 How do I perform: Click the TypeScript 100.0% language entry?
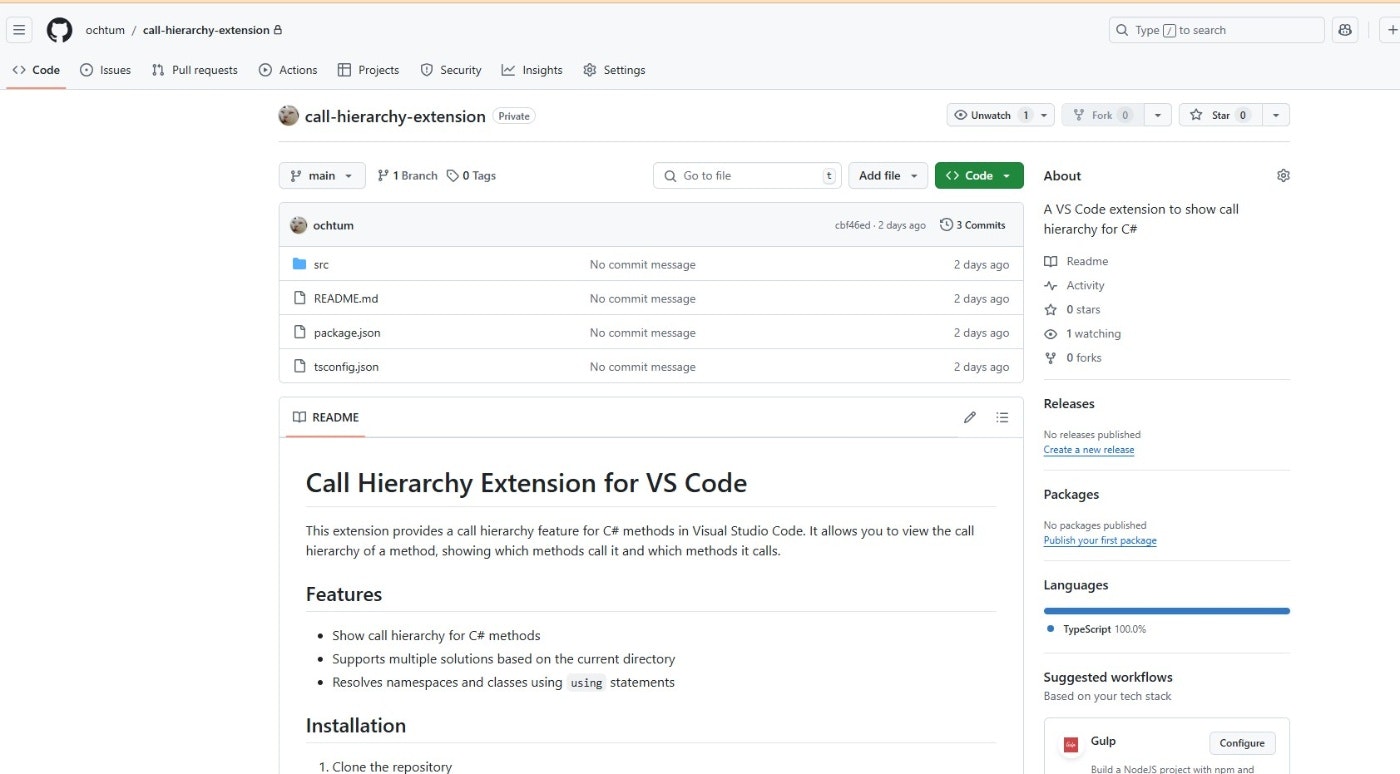(x=1097, y=629)
